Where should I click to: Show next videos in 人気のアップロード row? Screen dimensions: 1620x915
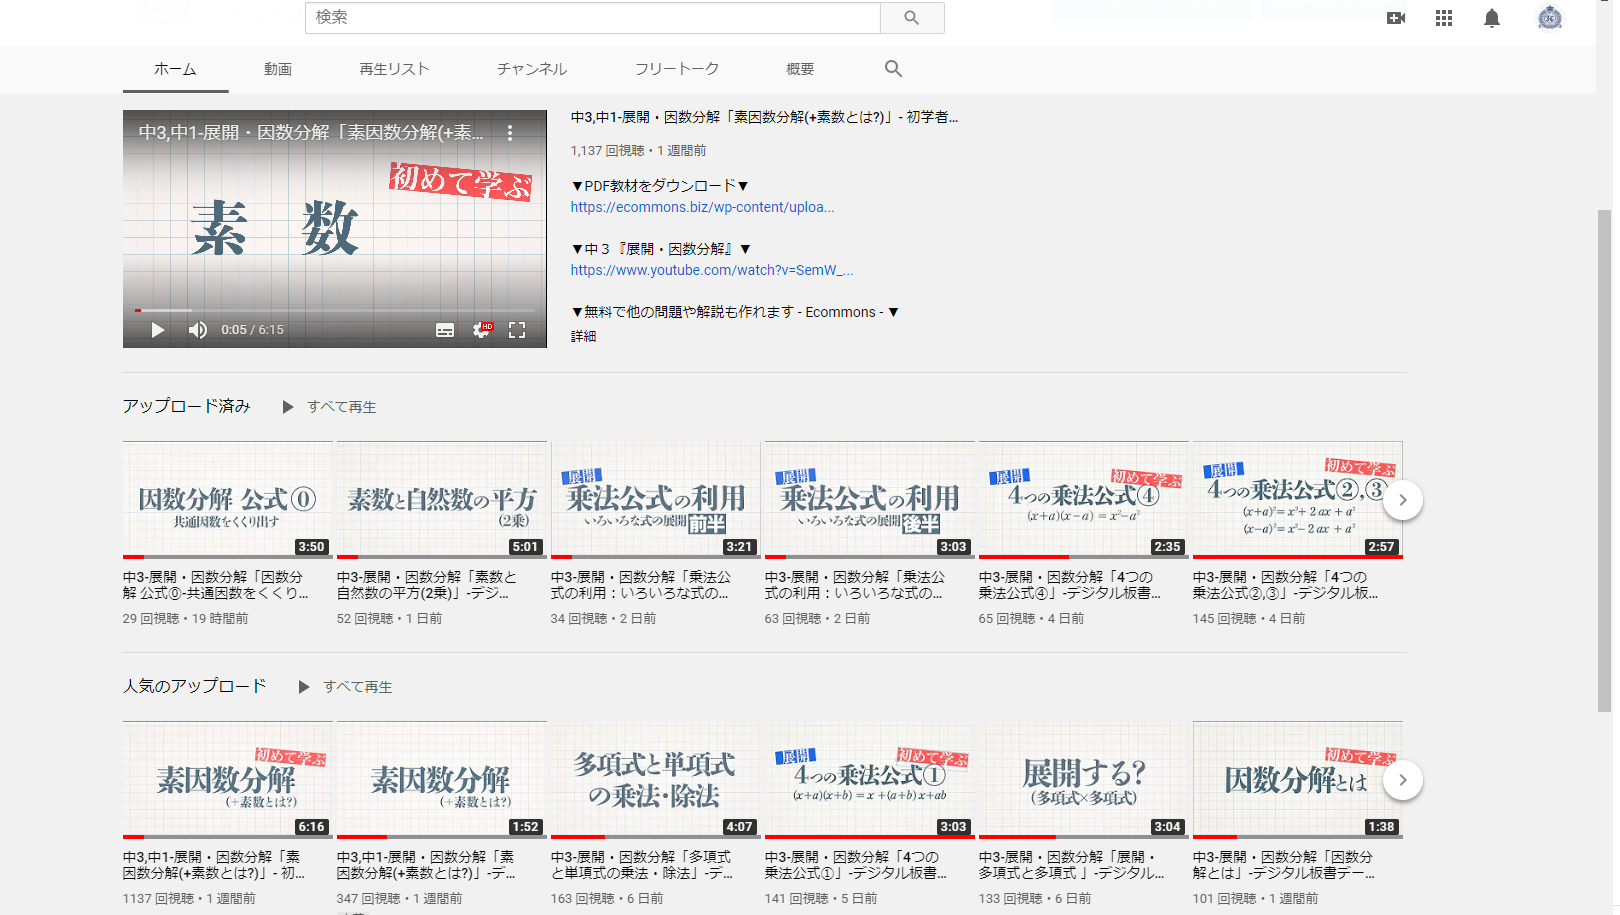1403,780
